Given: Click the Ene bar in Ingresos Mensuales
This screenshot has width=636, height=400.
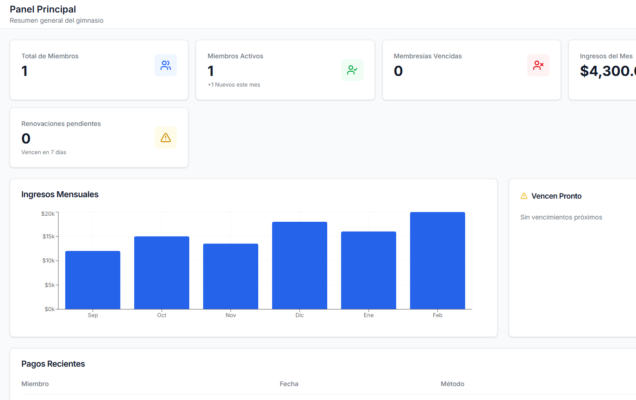Looking at the screenshot, I should pyautogui.click(x=368, y=270).
